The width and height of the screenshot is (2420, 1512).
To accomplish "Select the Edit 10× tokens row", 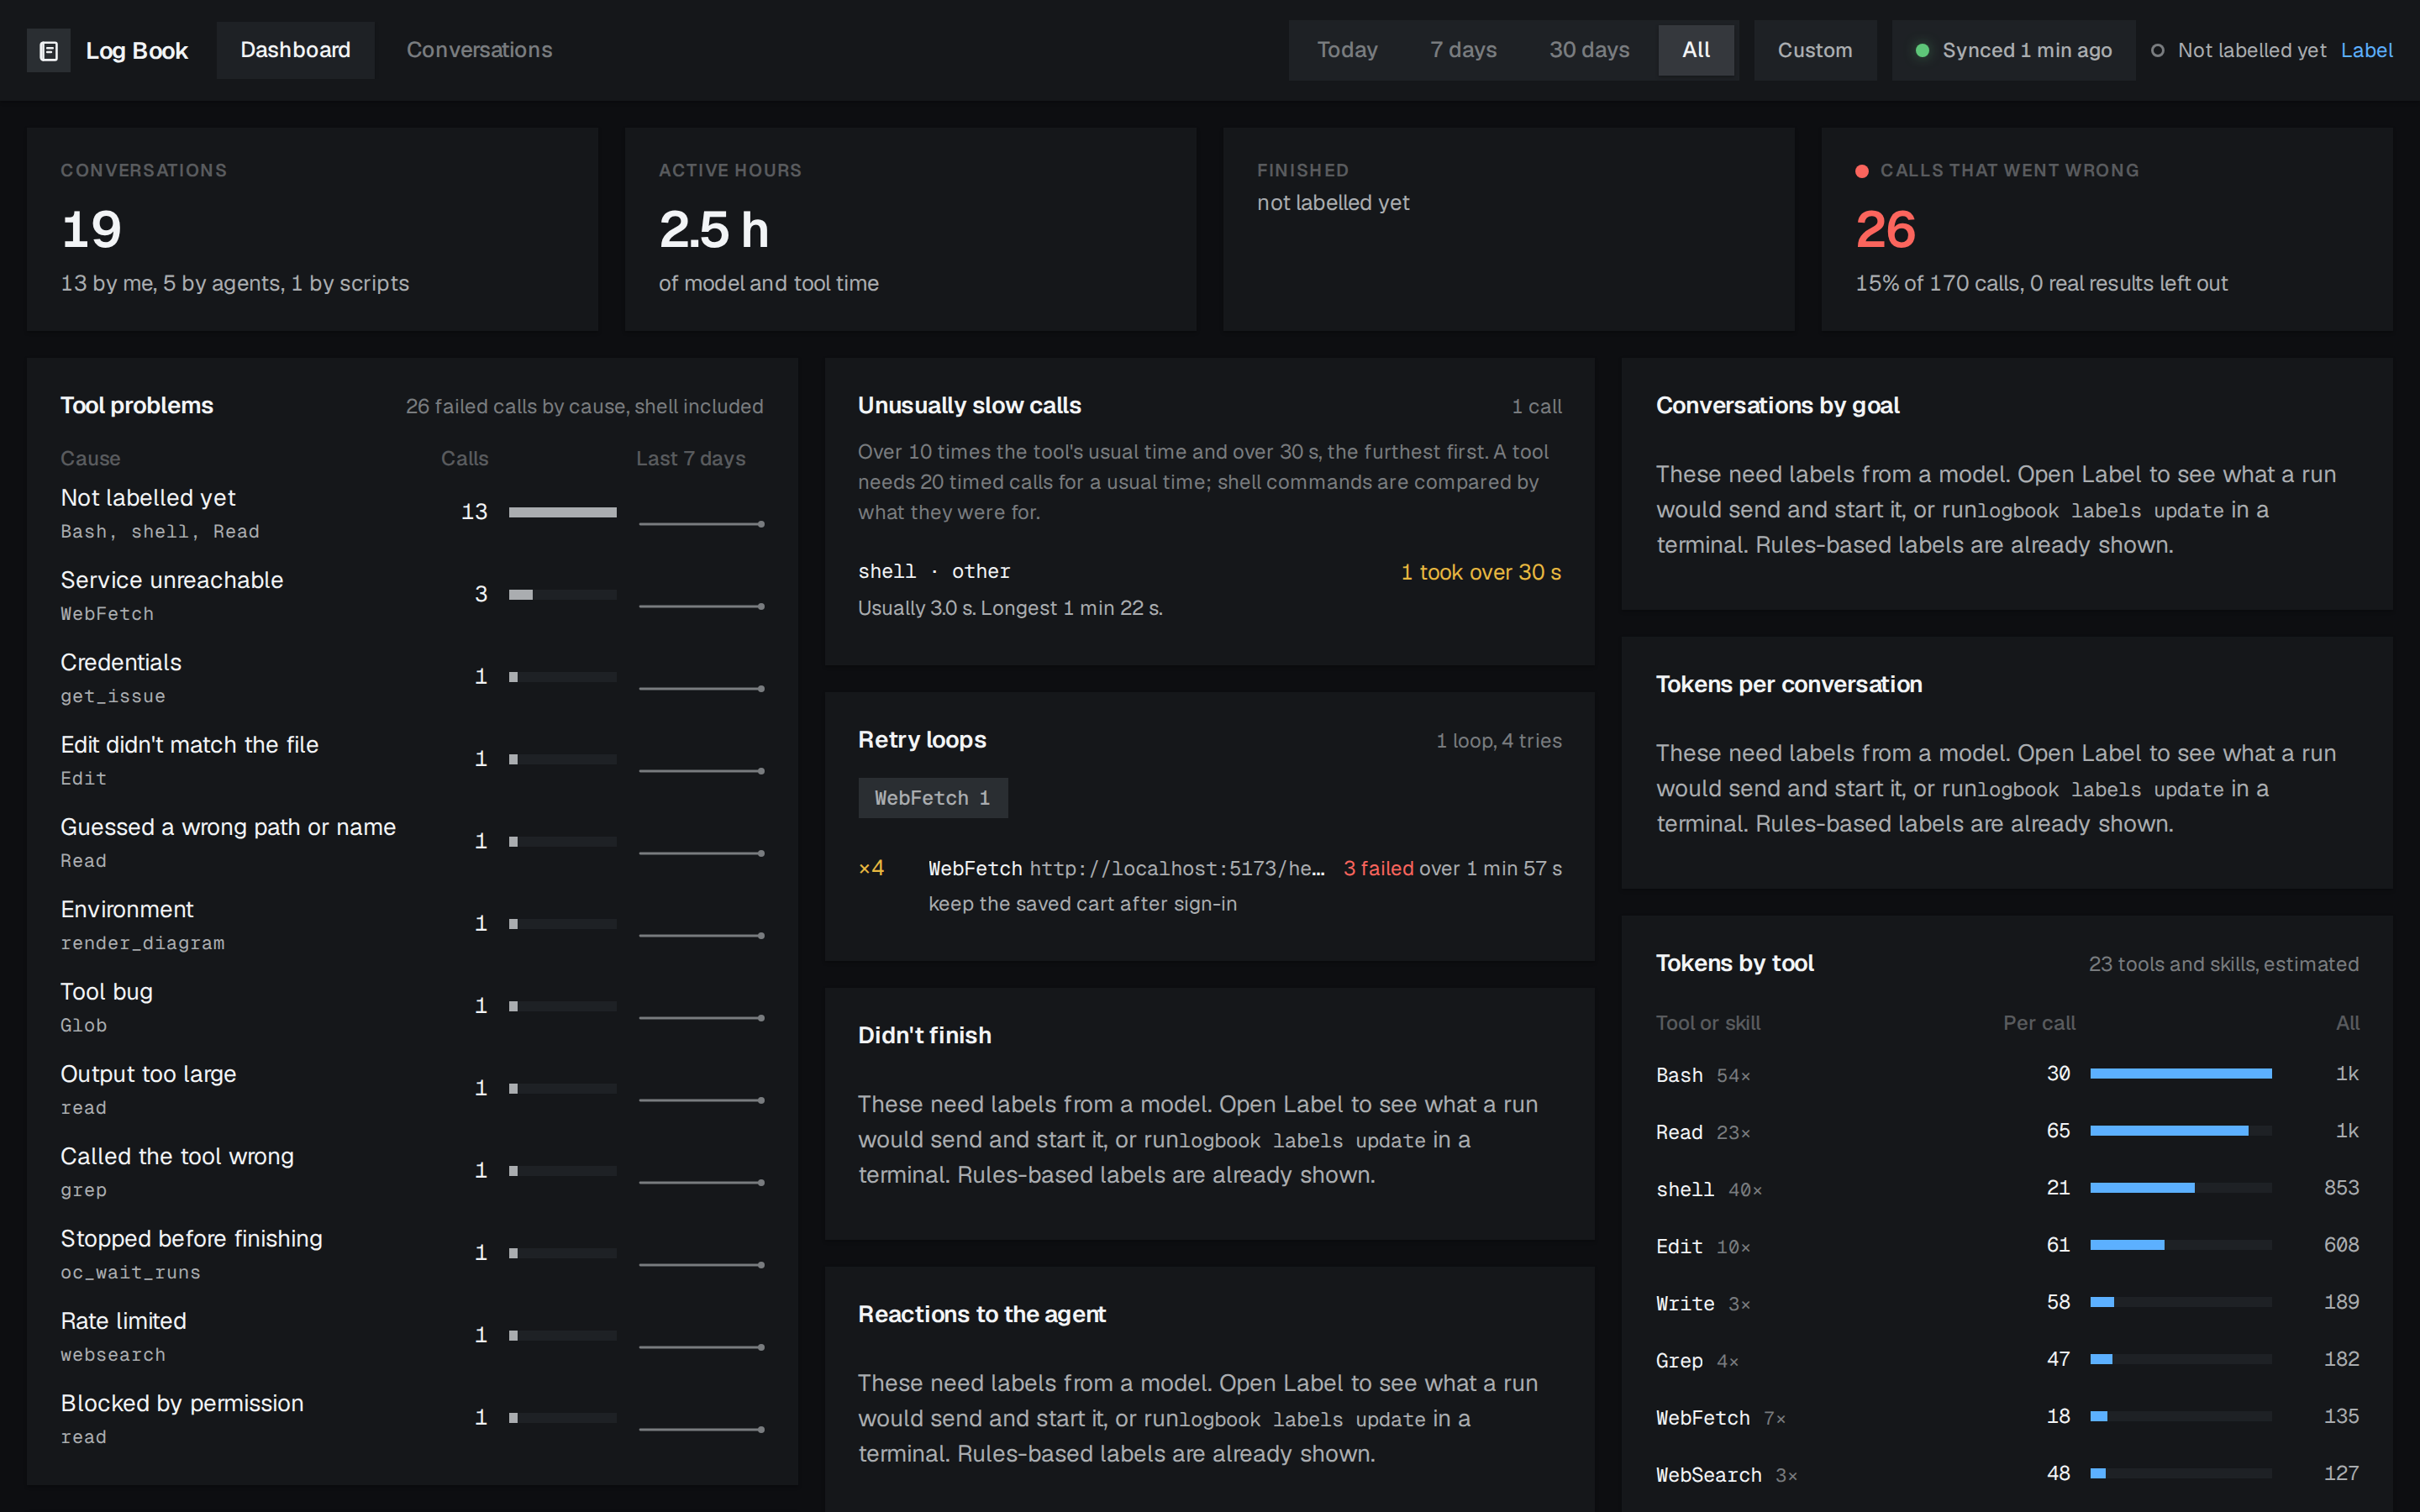I will tap(2007, 1245).
